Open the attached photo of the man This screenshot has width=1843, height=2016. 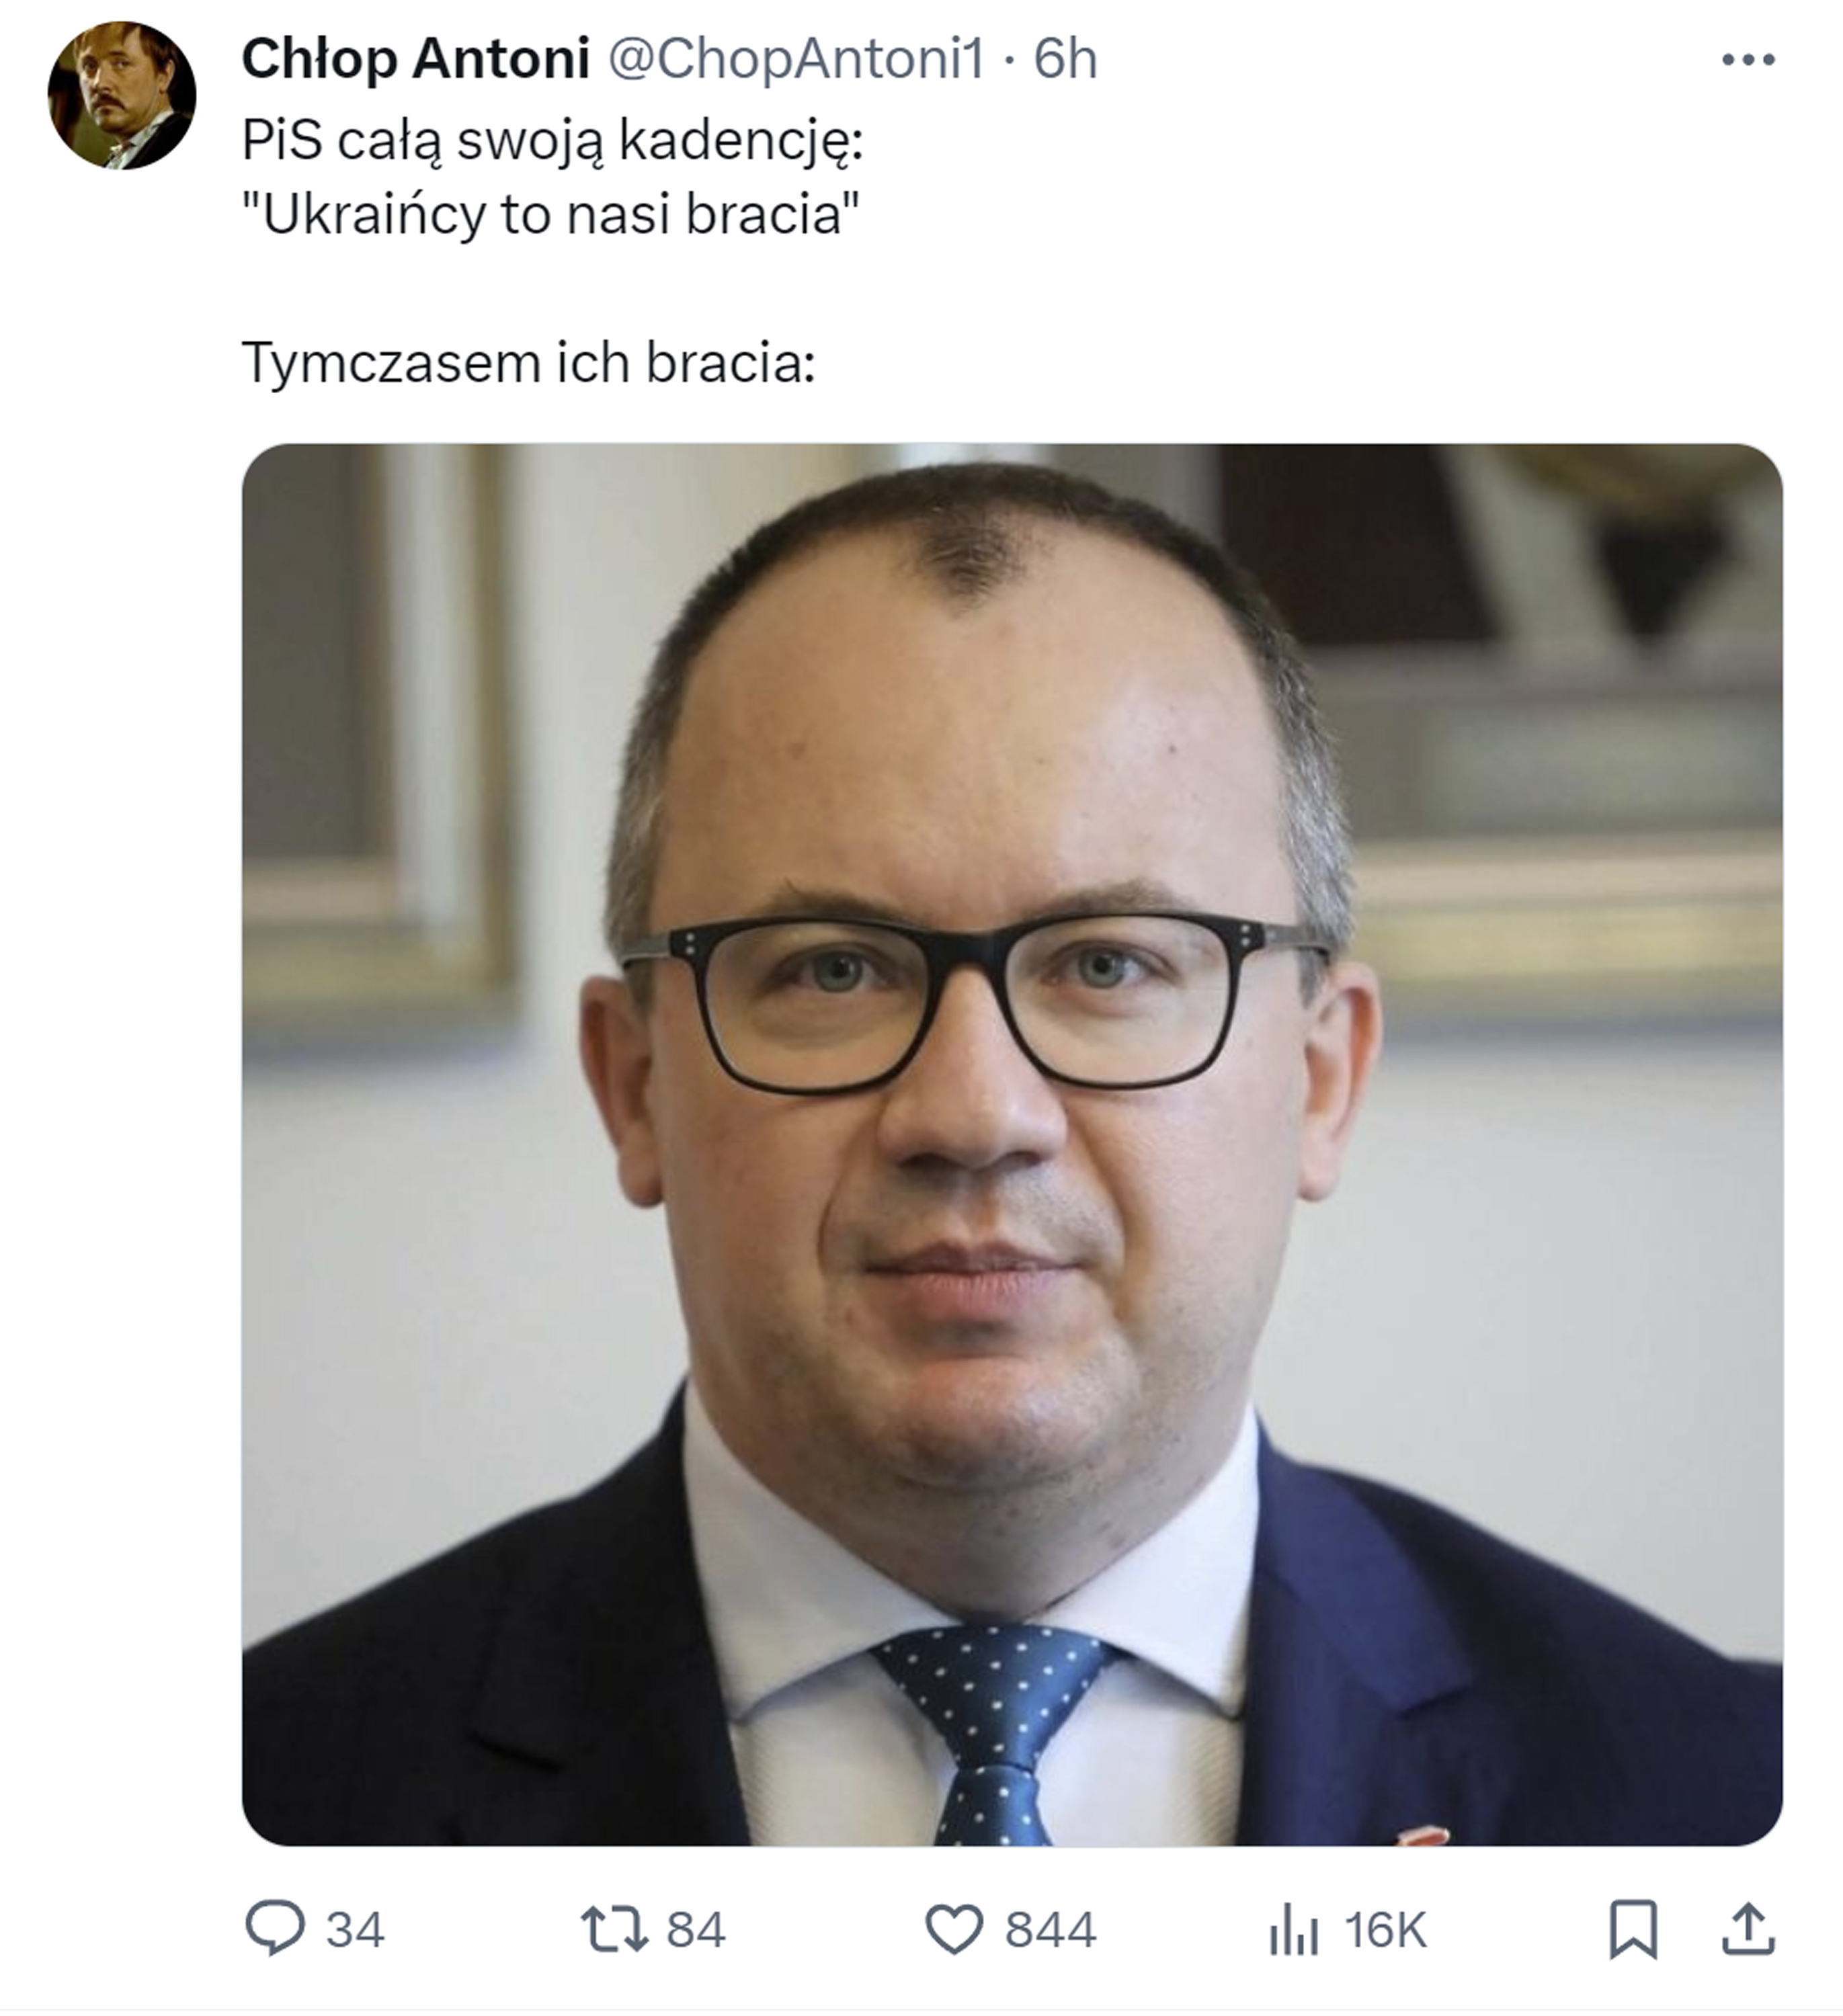pyautogui.click(x=1012, y=1144)
